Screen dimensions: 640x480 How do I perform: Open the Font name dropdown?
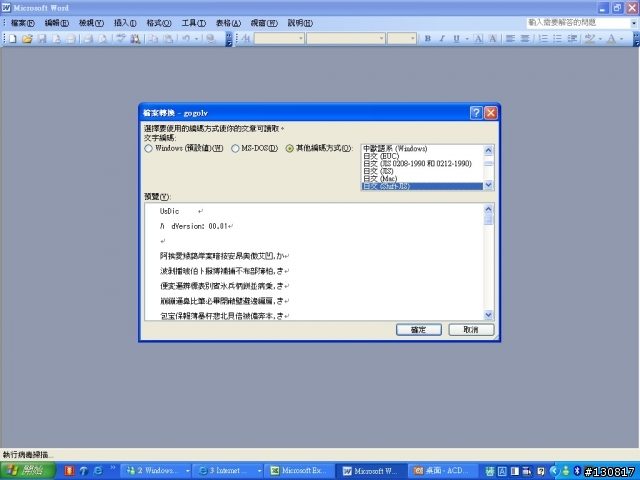click(x=382, y=39)
